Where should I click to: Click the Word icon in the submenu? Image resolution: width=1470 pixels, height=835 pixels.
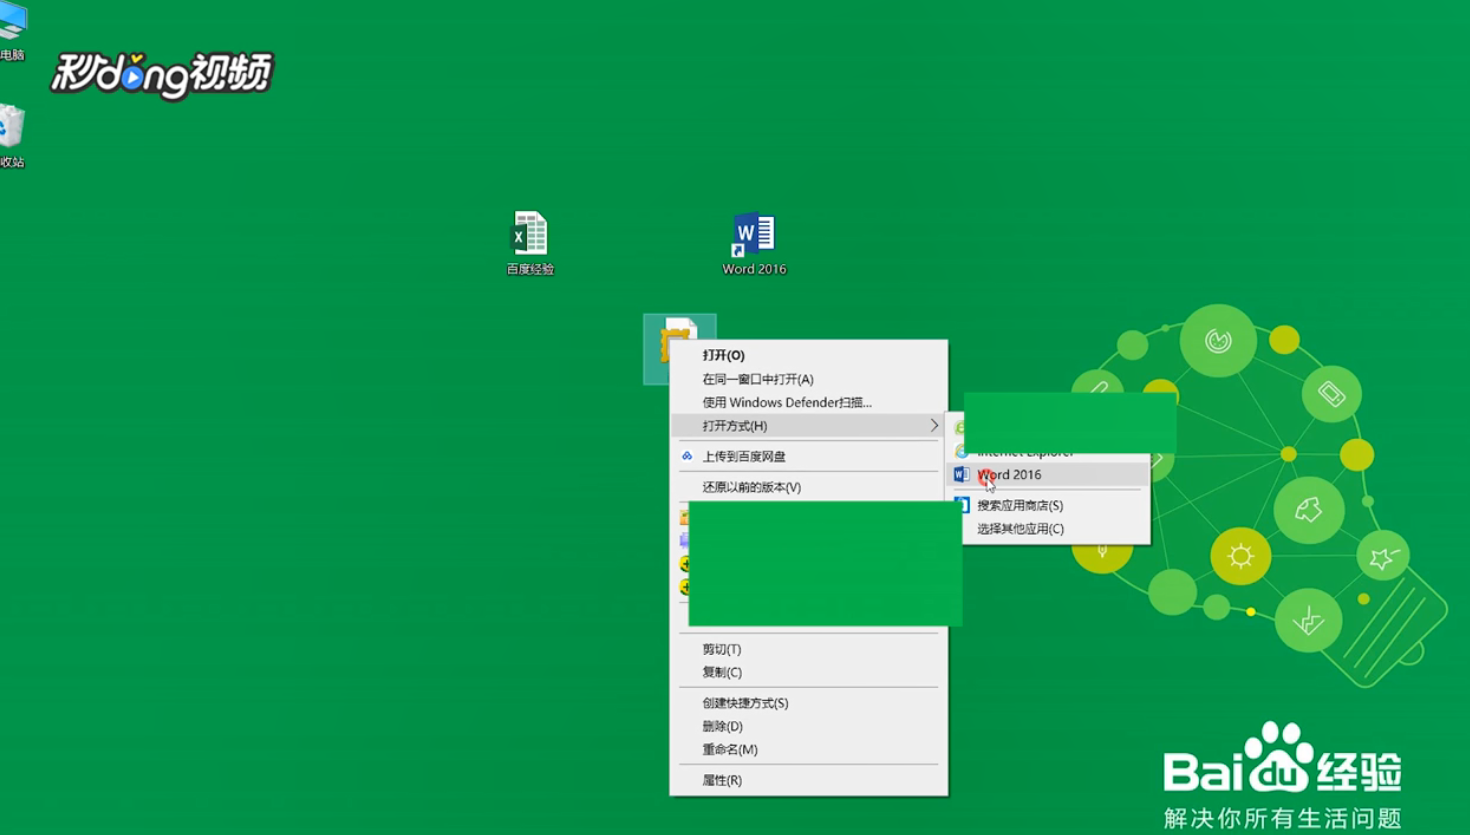pyautogui.click(x=961, y=474)
